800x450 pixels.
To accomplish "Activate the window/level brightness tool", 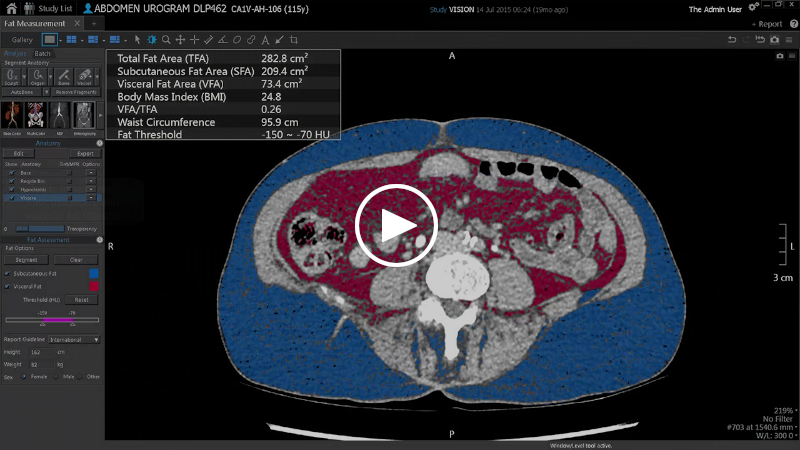I will 152,39.
